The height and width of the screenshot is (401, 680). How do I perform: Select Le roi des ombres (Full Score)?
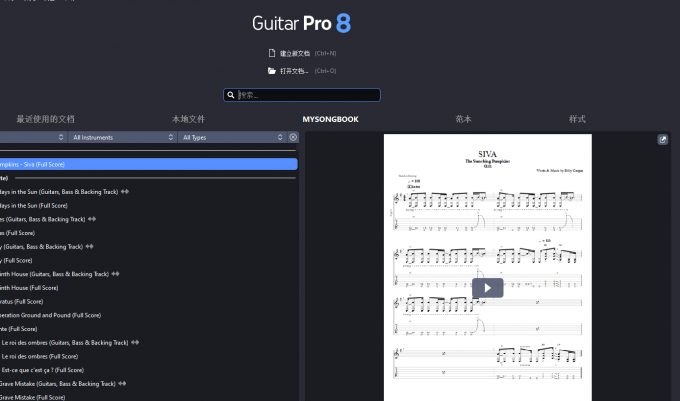point(40,356)
